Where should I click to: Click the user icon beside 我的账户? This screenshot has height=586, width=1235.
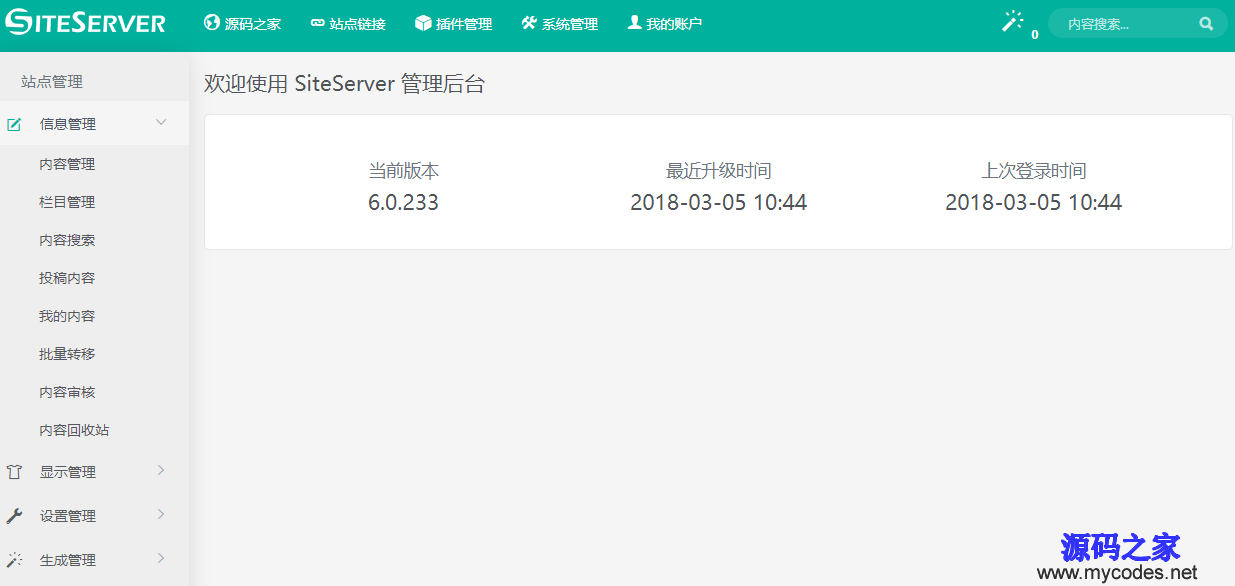[634, 22]
